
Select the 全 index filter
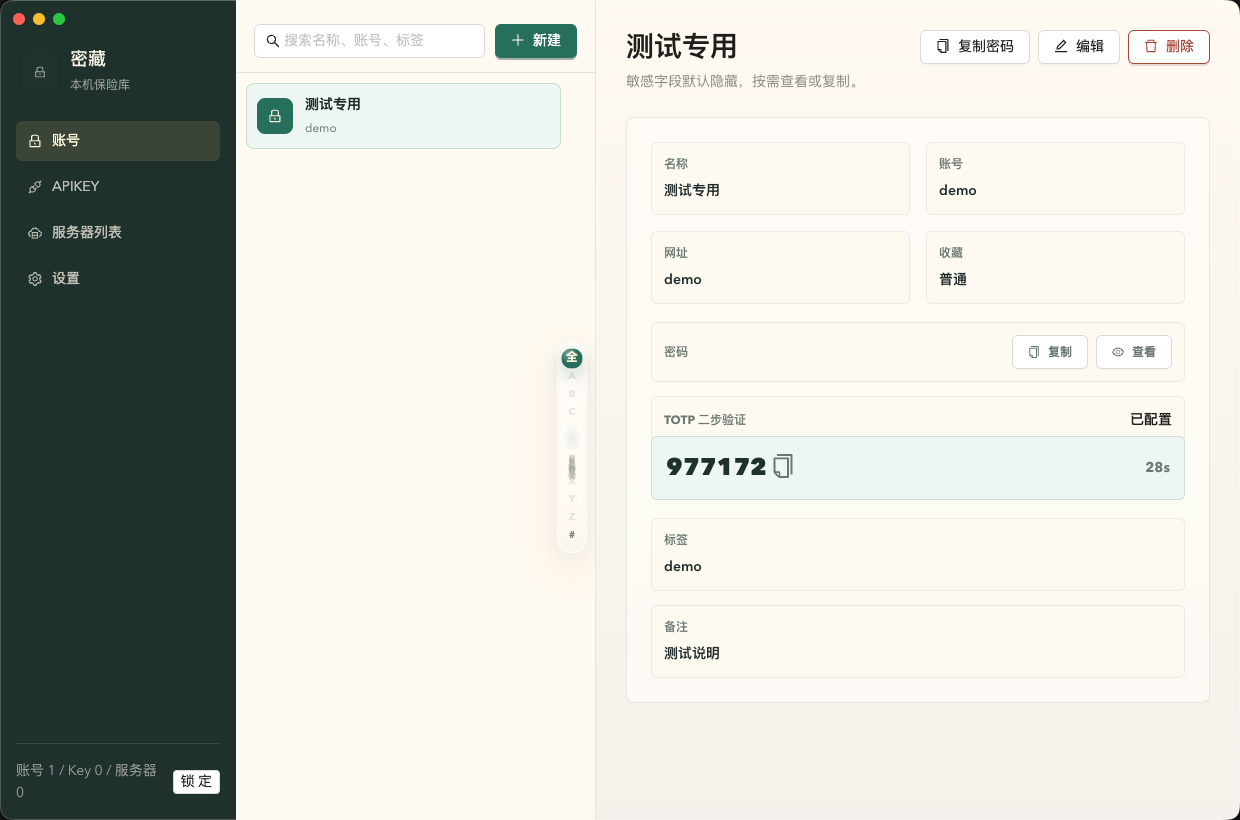click(572, 358)
